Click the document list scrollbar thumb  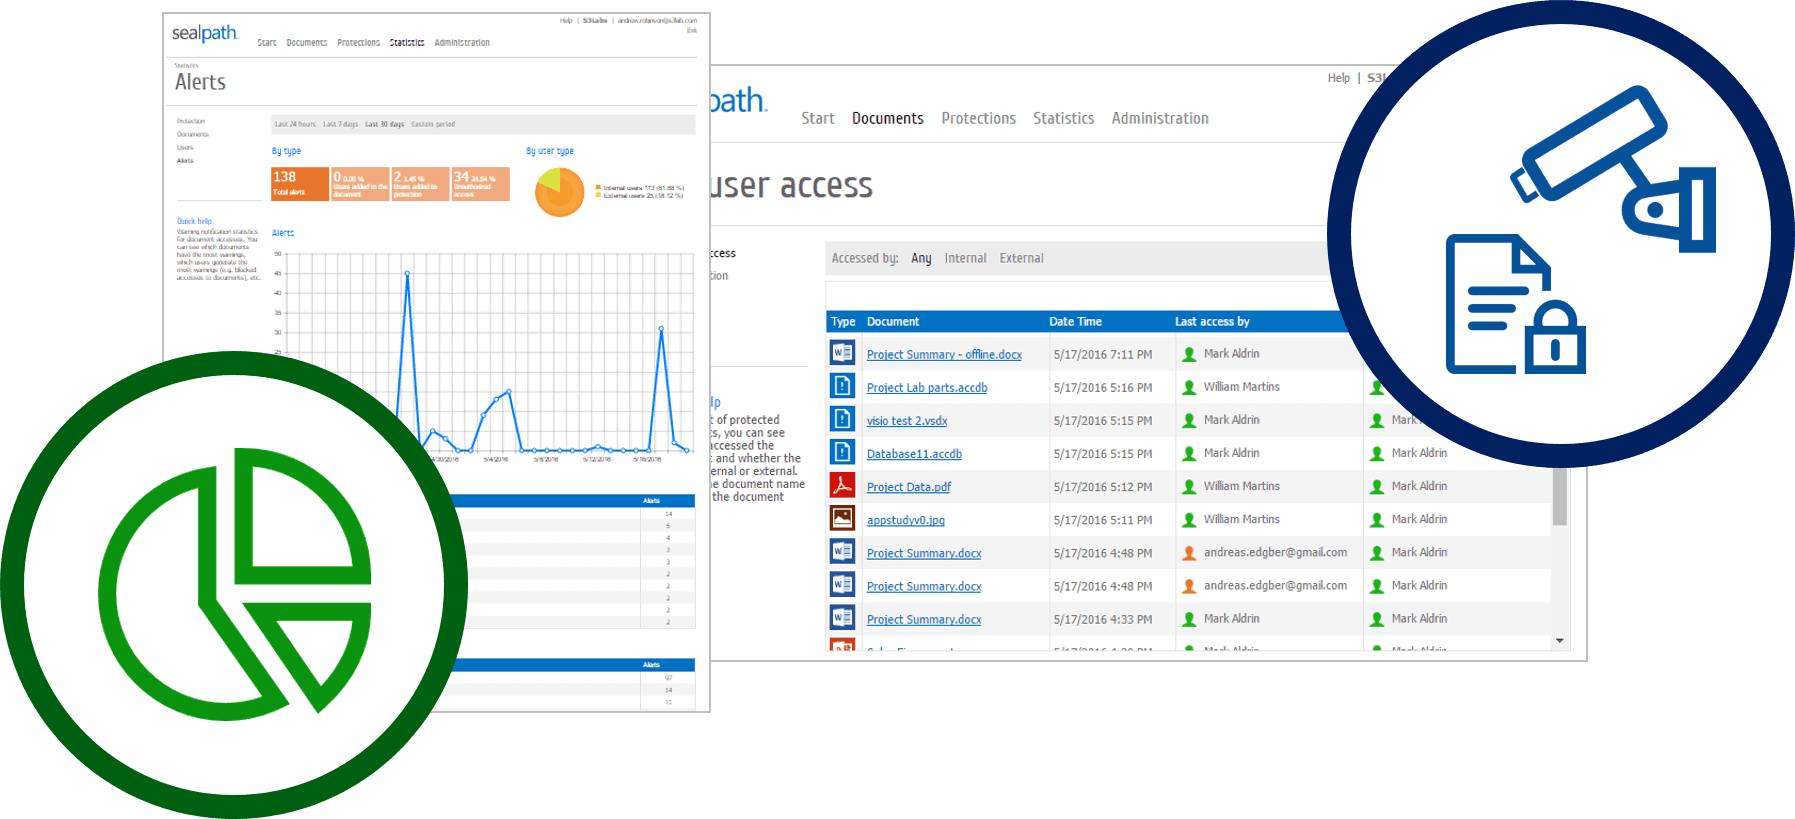click(1559, 497)
